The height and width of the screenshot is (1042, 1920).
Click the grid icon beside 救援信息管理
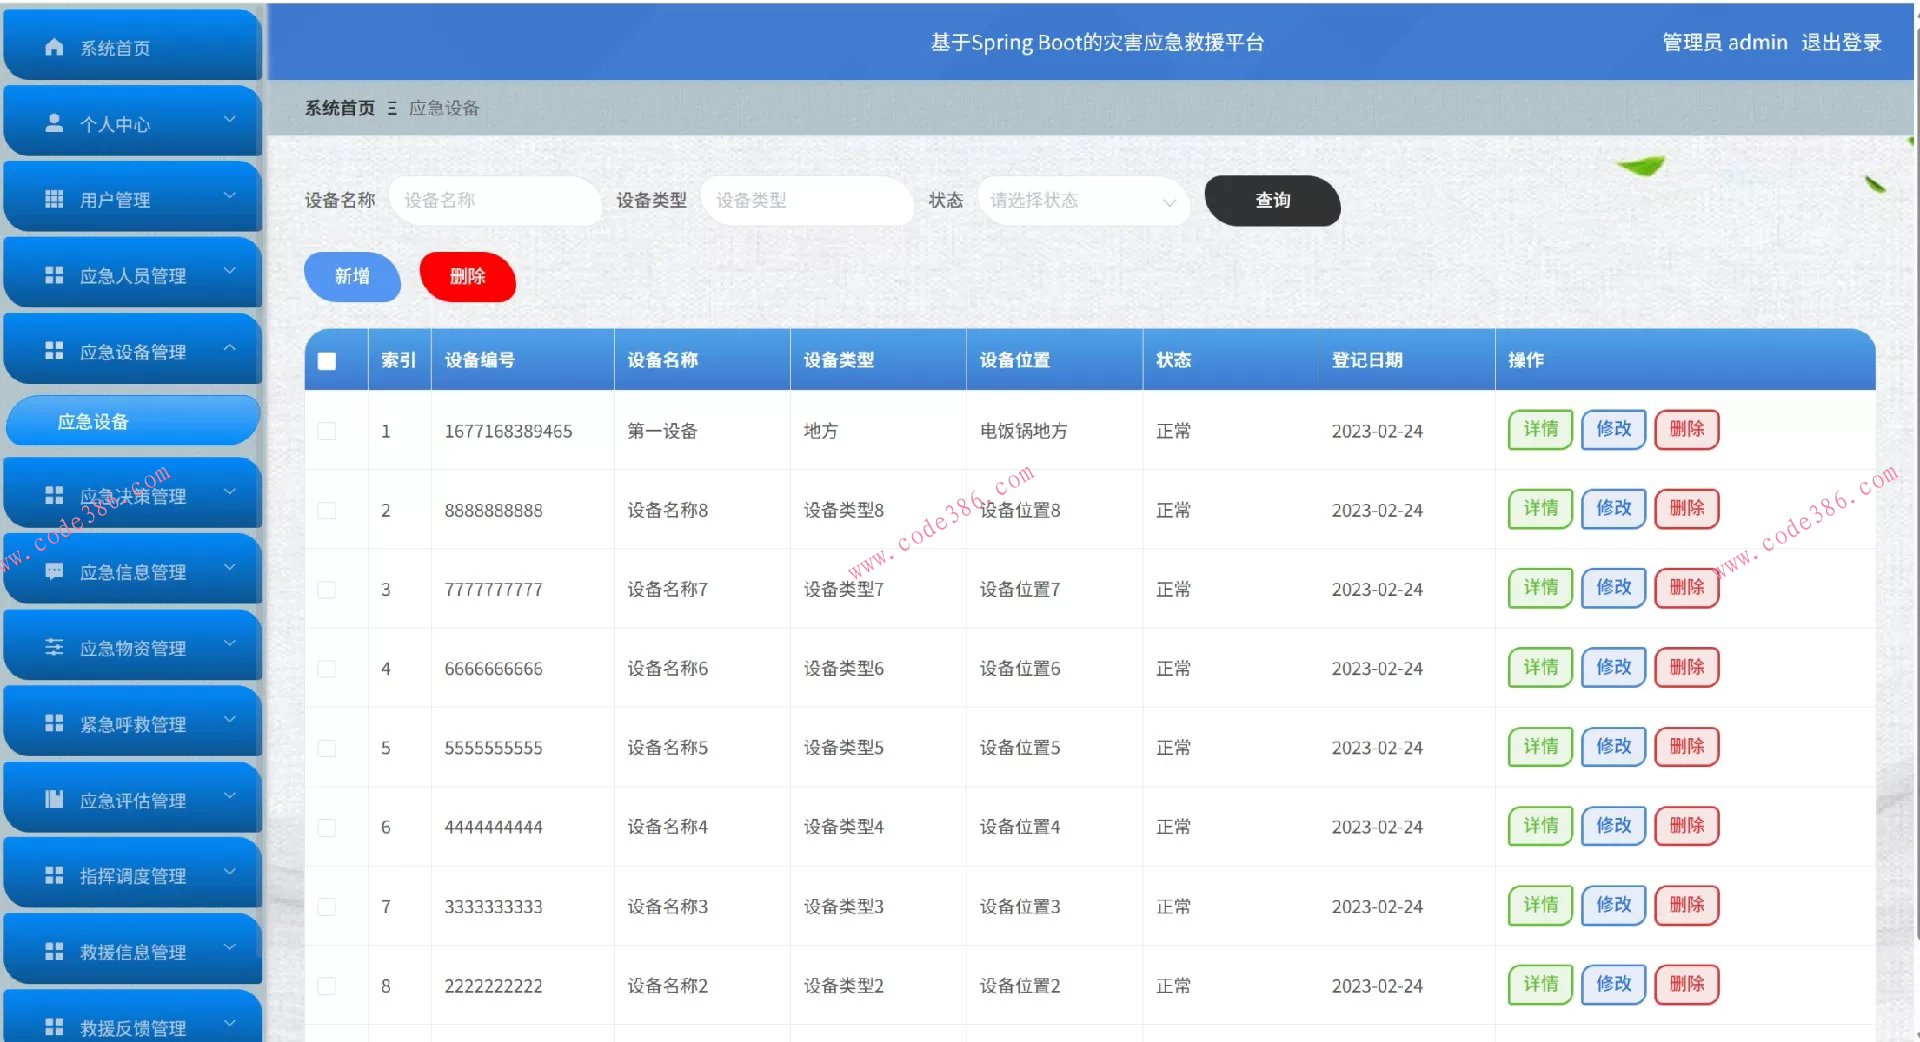53,951
